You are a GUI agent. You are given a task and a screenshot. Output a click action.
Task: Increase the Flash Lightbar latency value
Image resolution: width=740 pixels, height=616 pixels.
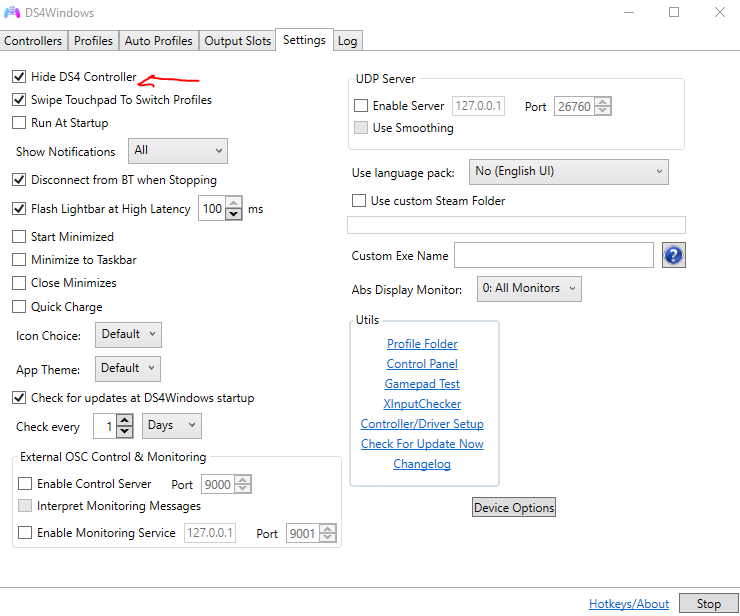(234, 204)
